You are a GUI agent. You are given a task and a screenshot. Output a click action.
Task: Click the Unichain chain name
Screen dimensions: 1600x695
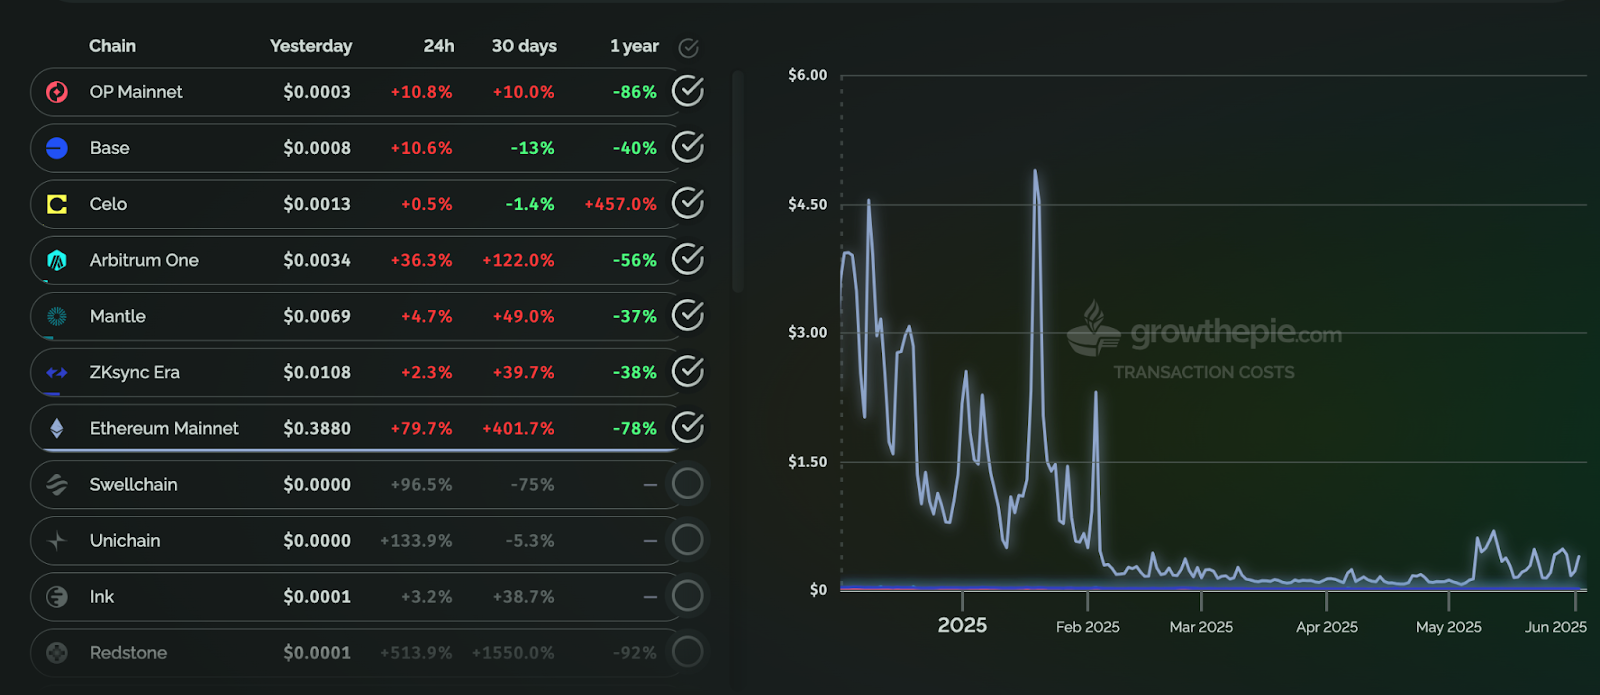tap(125, 540)
